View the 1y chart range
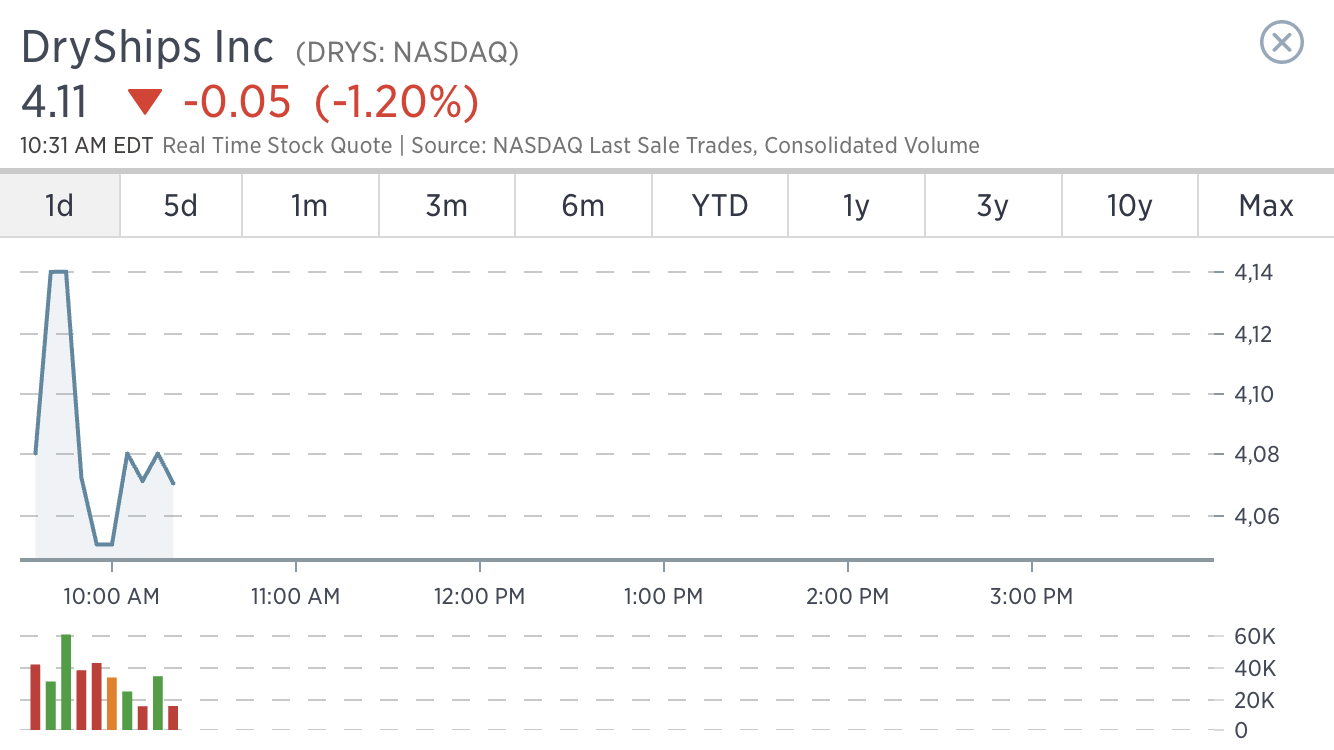Screen dimensions: 1334x750 click(x=857, y=206)
